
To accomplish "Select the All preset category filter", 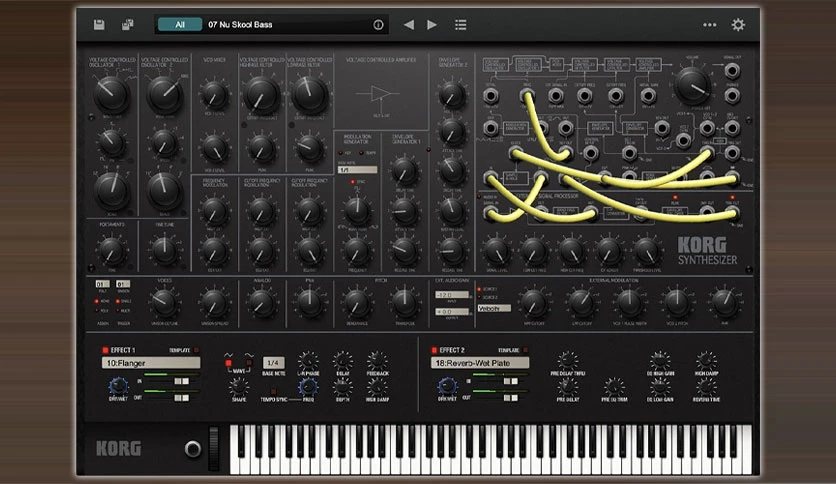I will pyautogui.click(x=180, y=25).
